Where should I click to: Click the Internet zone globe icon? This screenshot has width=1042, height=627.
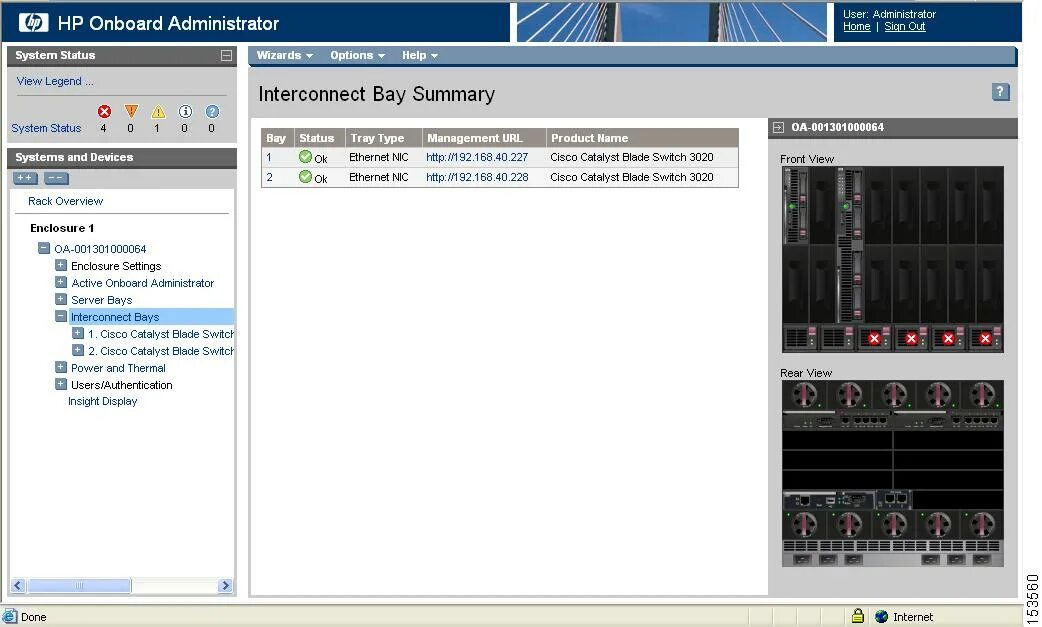click(882, 616)
